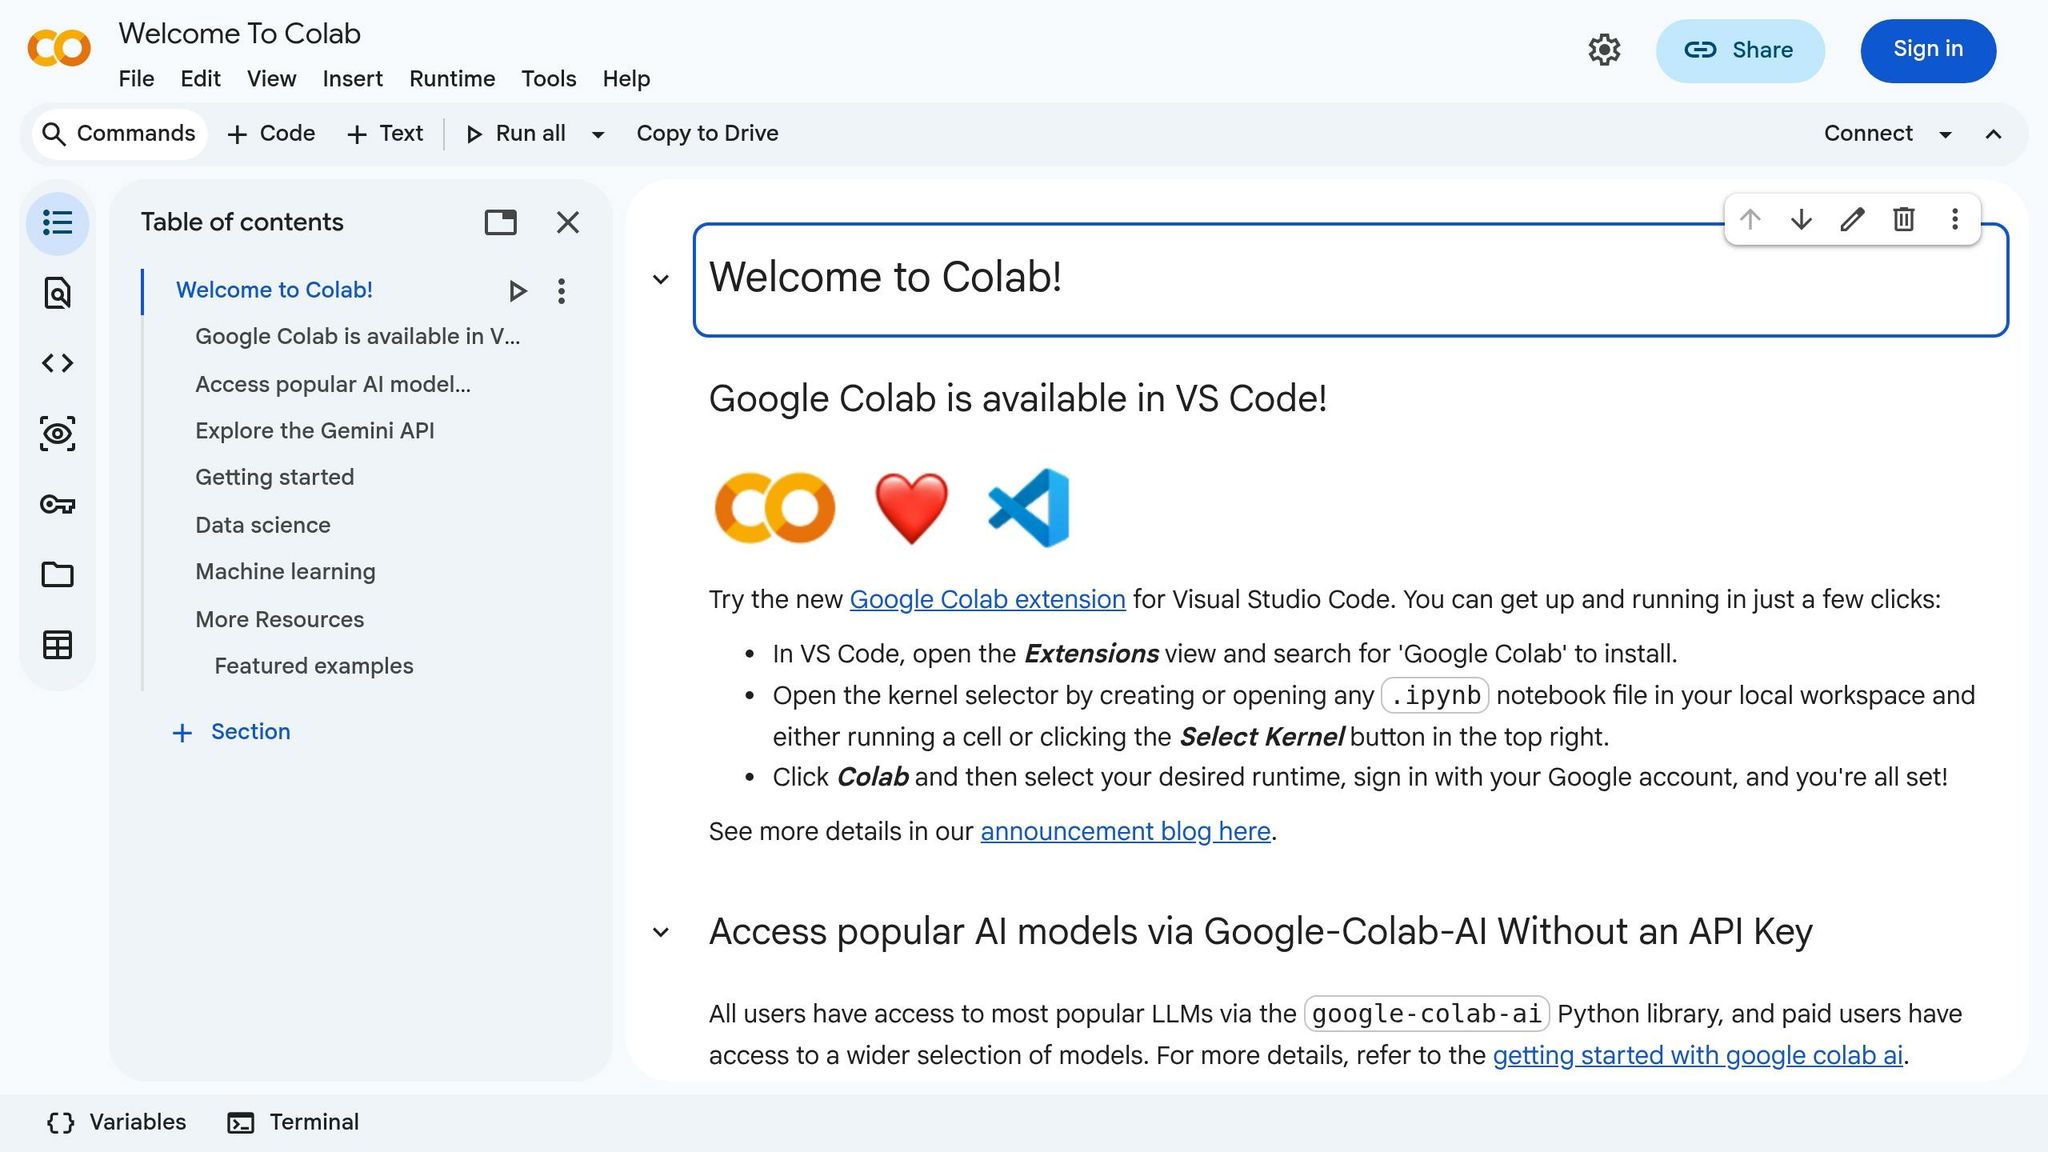Go to More Resources entry

[279, 620]
